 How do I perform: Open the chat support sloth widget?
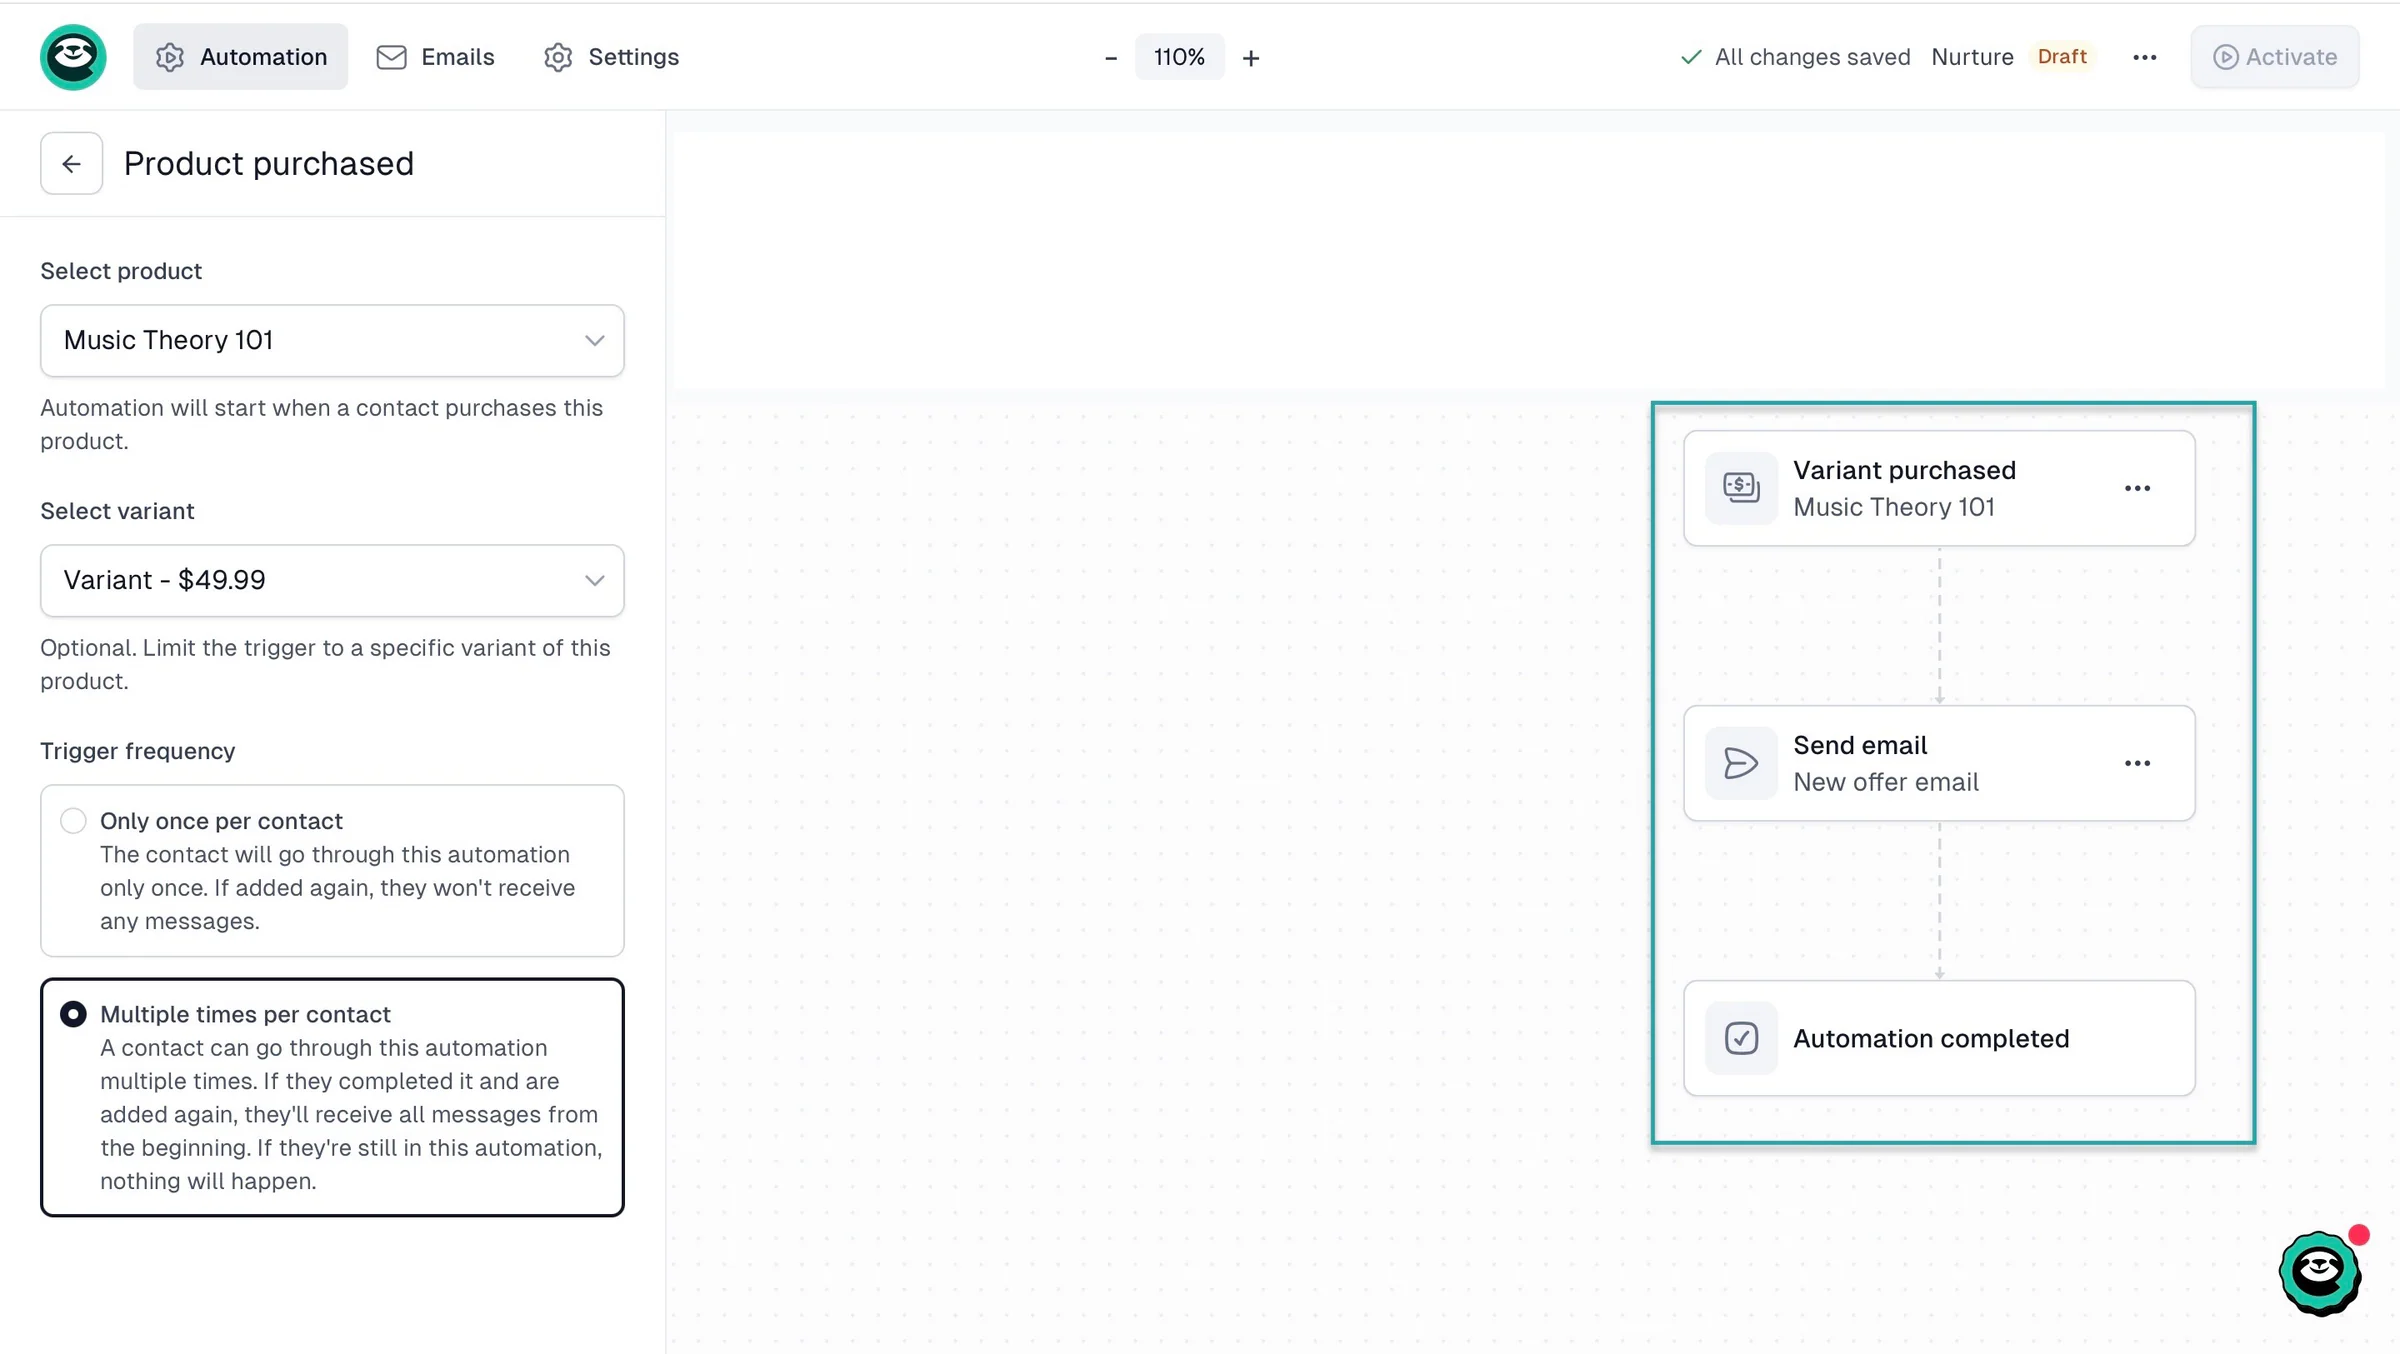point(2320,1272)
